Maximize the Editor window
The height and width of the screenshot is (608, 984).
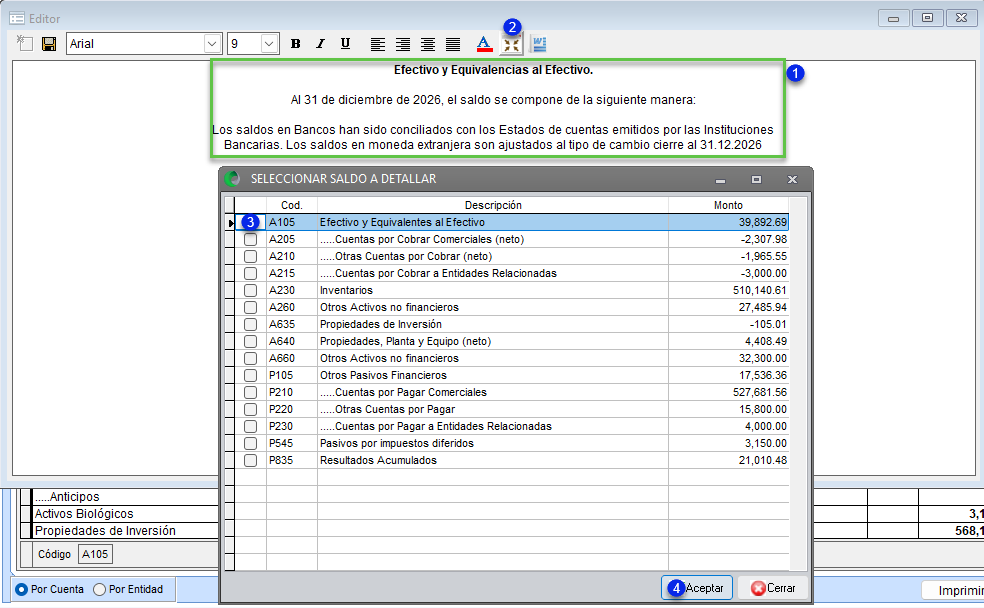coord(928,18)
